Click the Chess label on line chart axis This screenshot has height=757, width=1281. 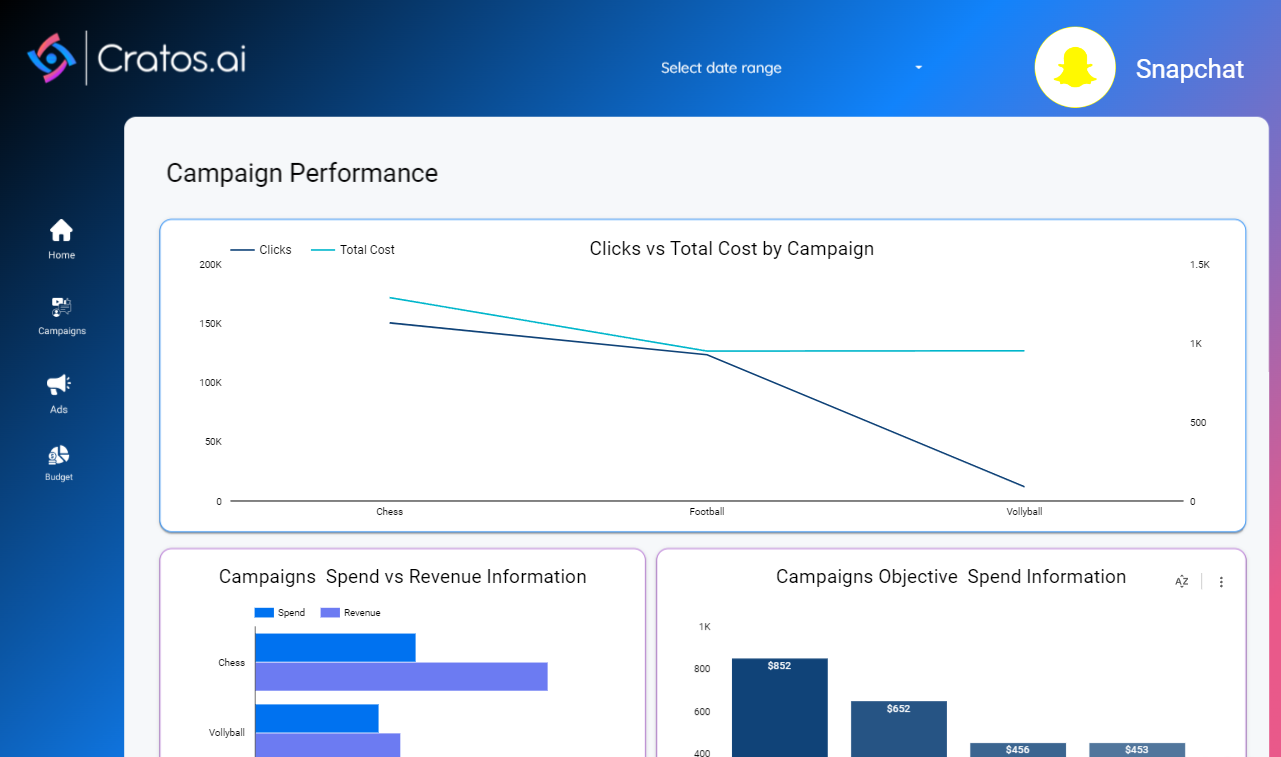pos(390,512)
